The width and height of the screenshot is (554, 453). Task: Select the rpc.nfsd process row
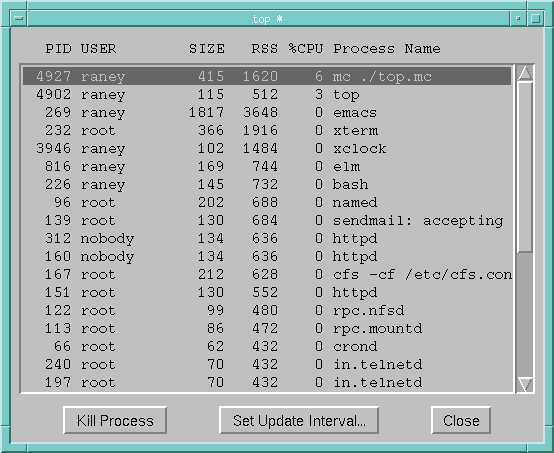point(267,310)
